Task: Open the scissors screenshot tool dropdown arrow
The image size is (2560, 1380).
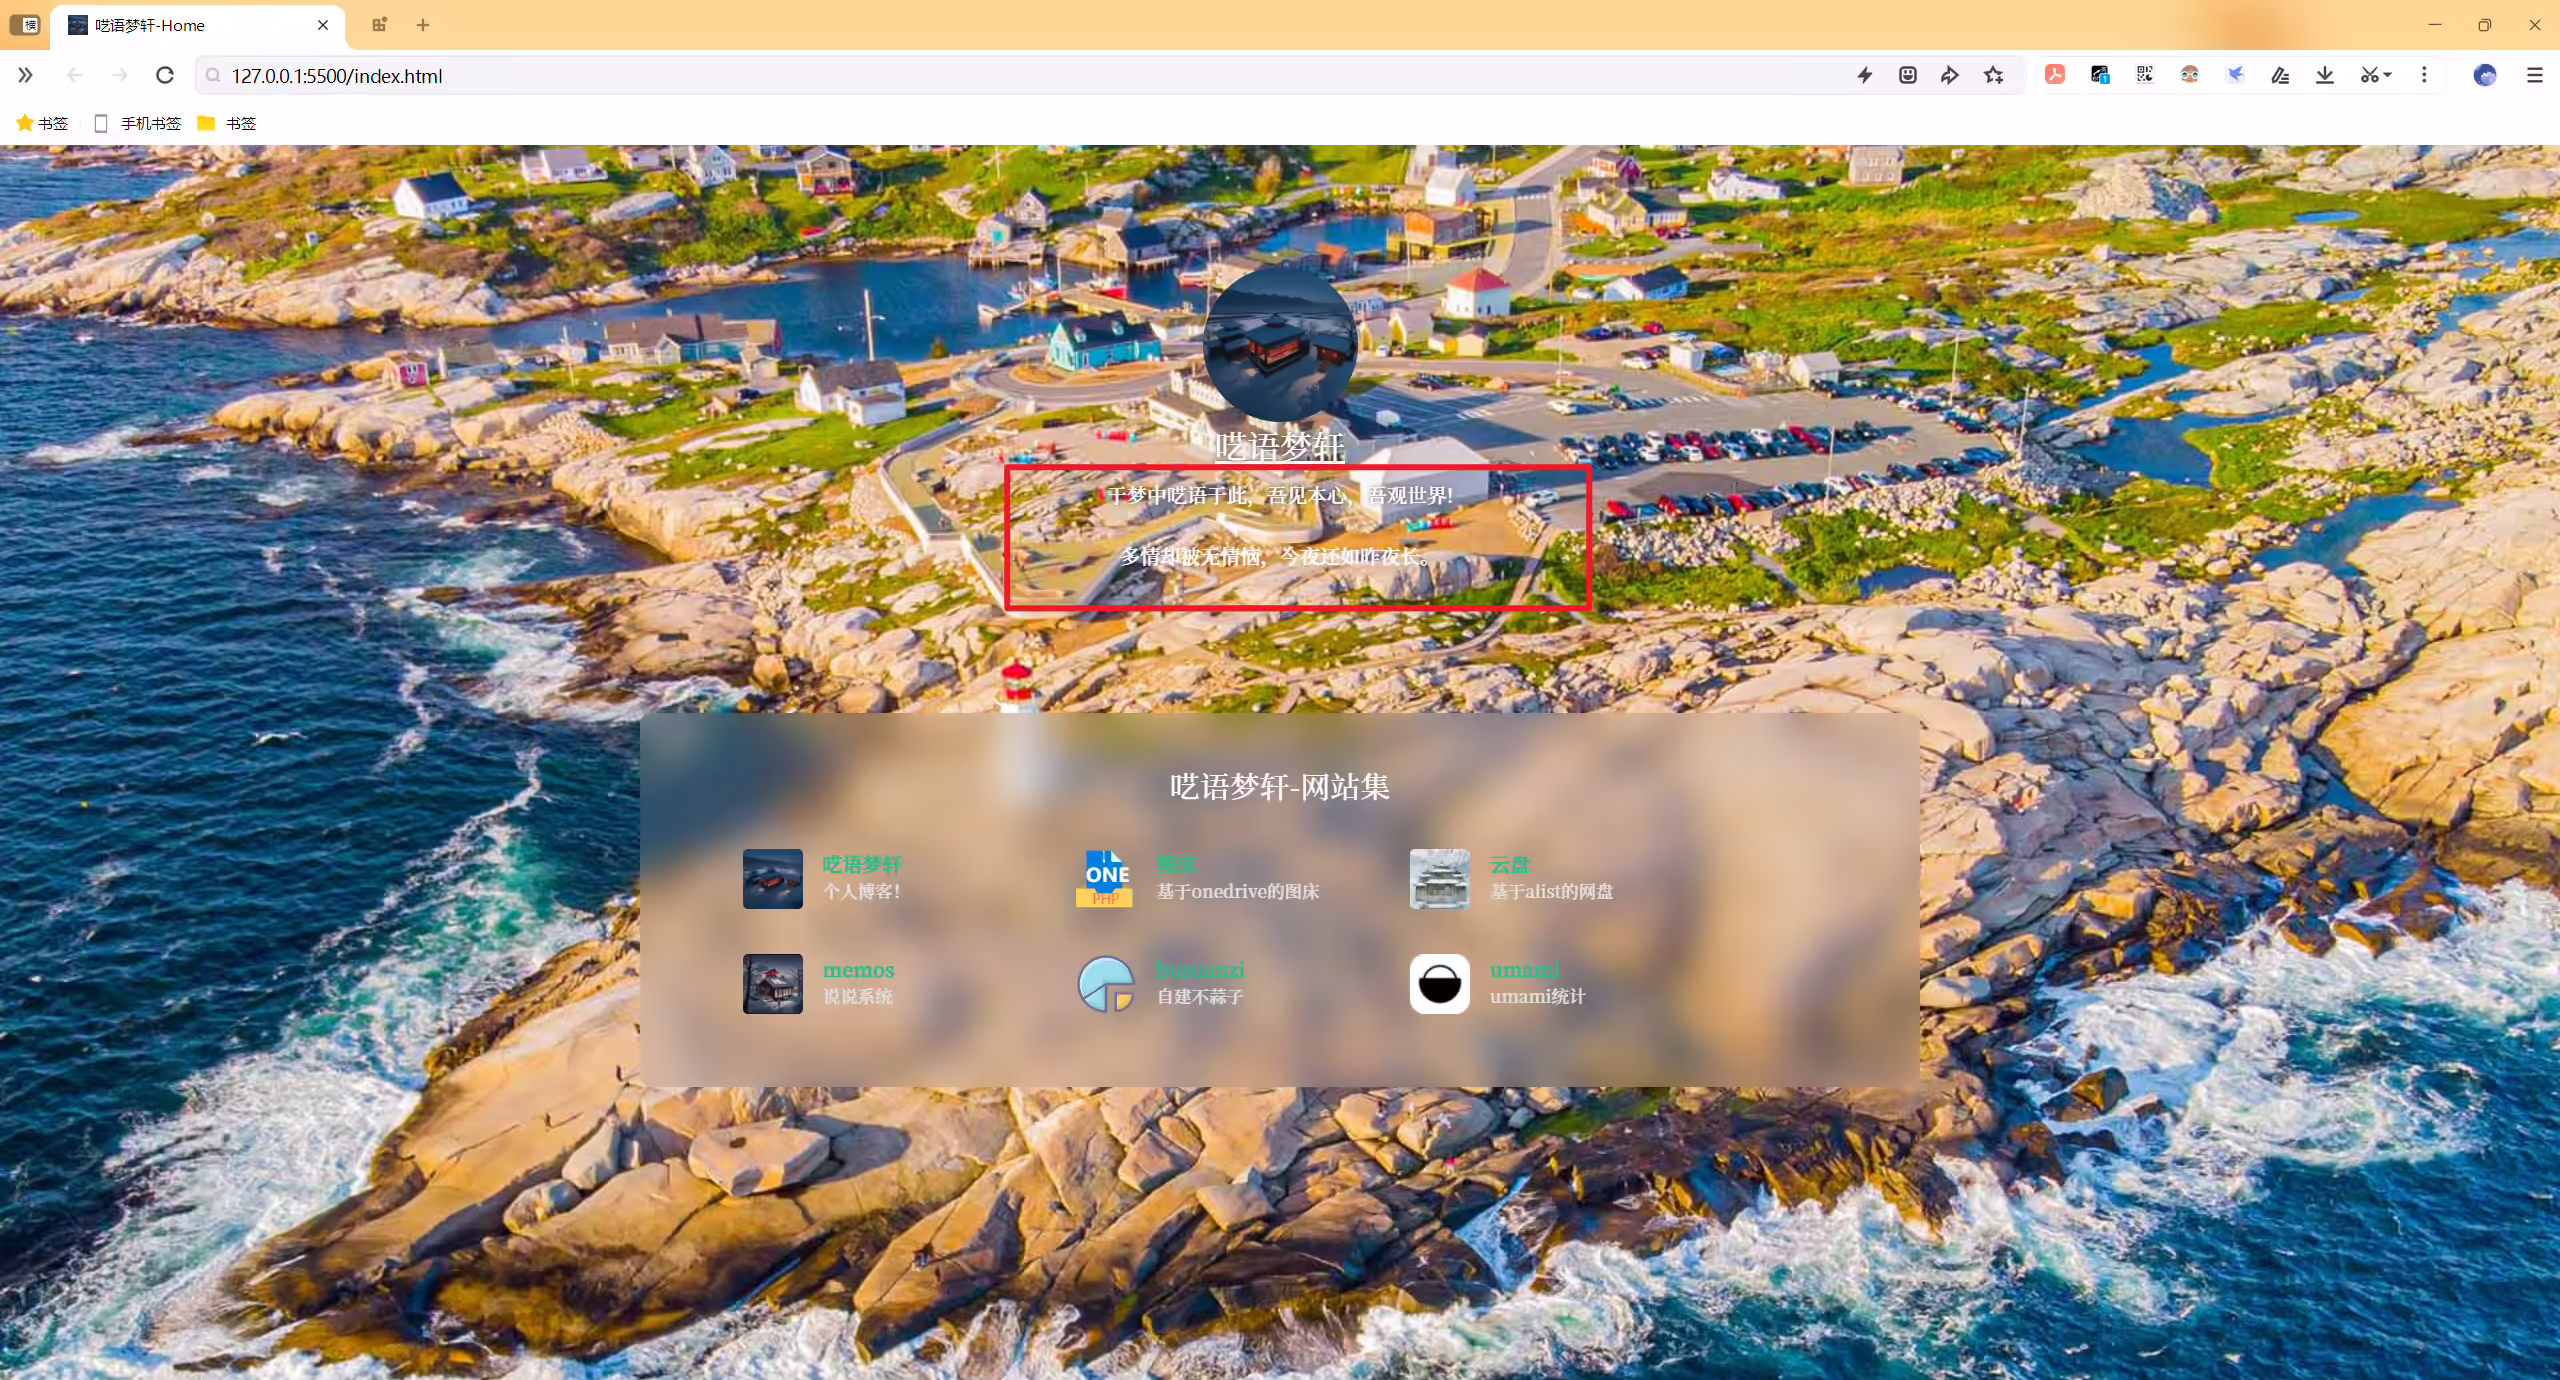Action: pos(2388,75)
